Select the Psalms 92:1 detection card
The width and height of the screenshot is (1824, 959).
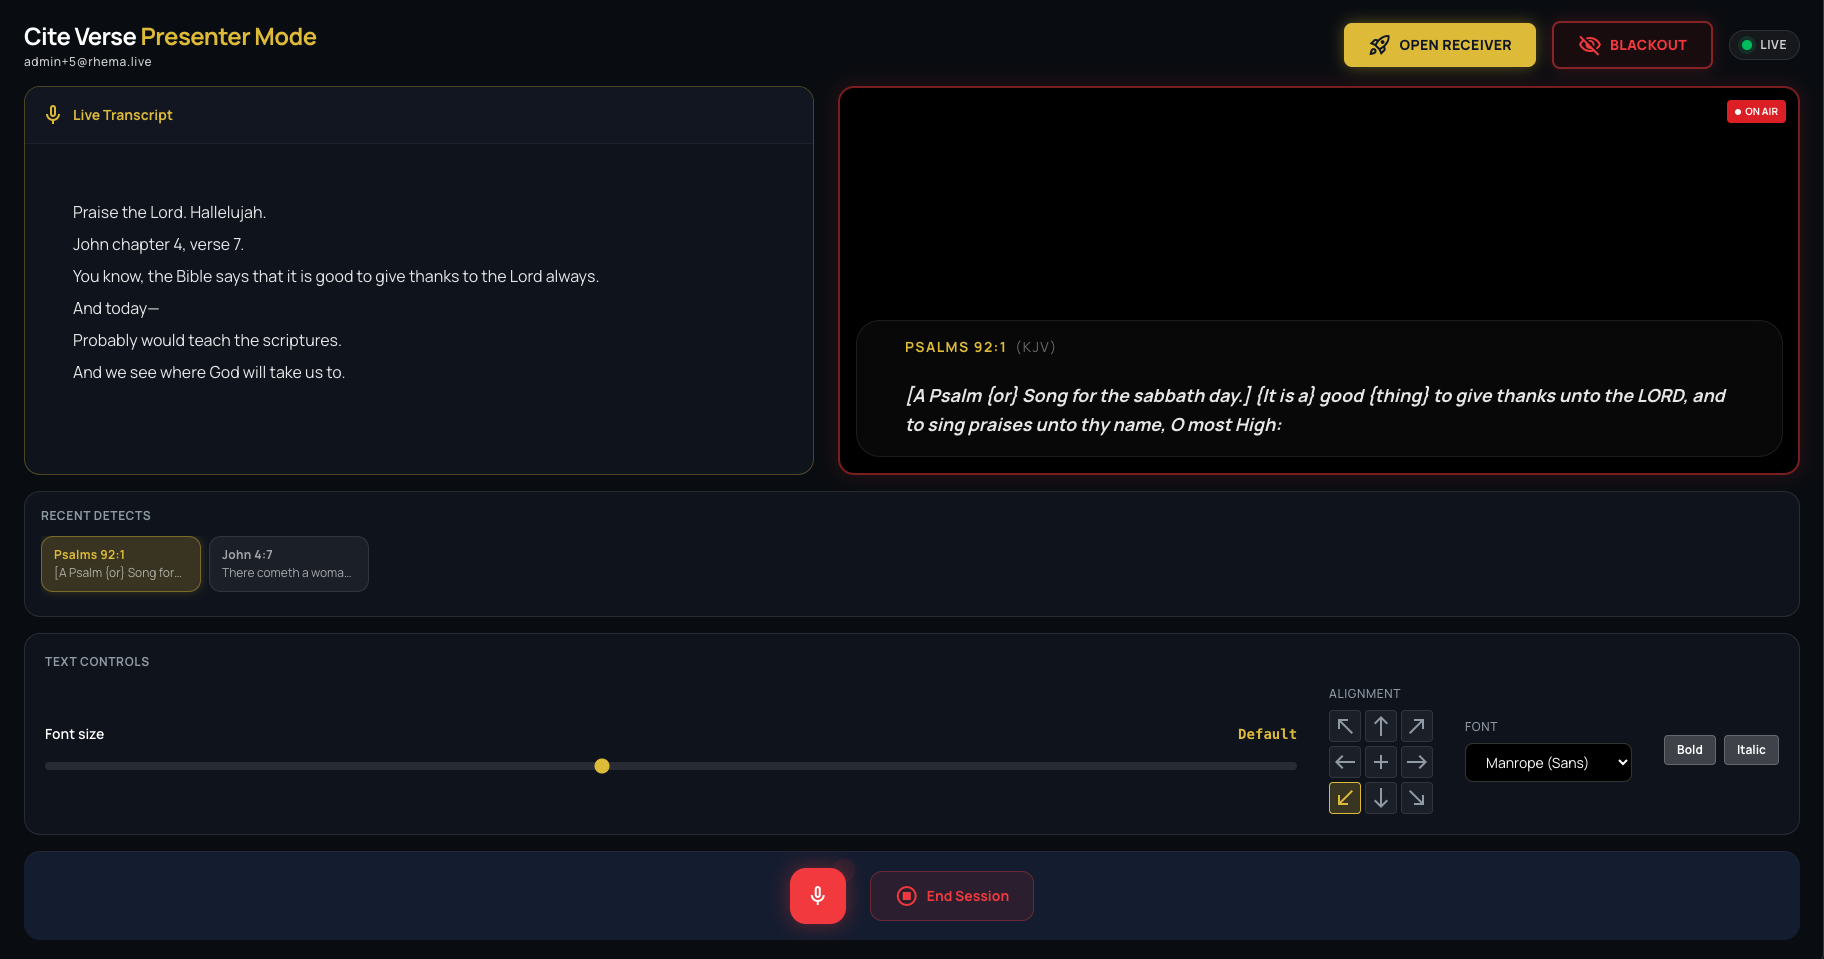[x=120, y=563]
